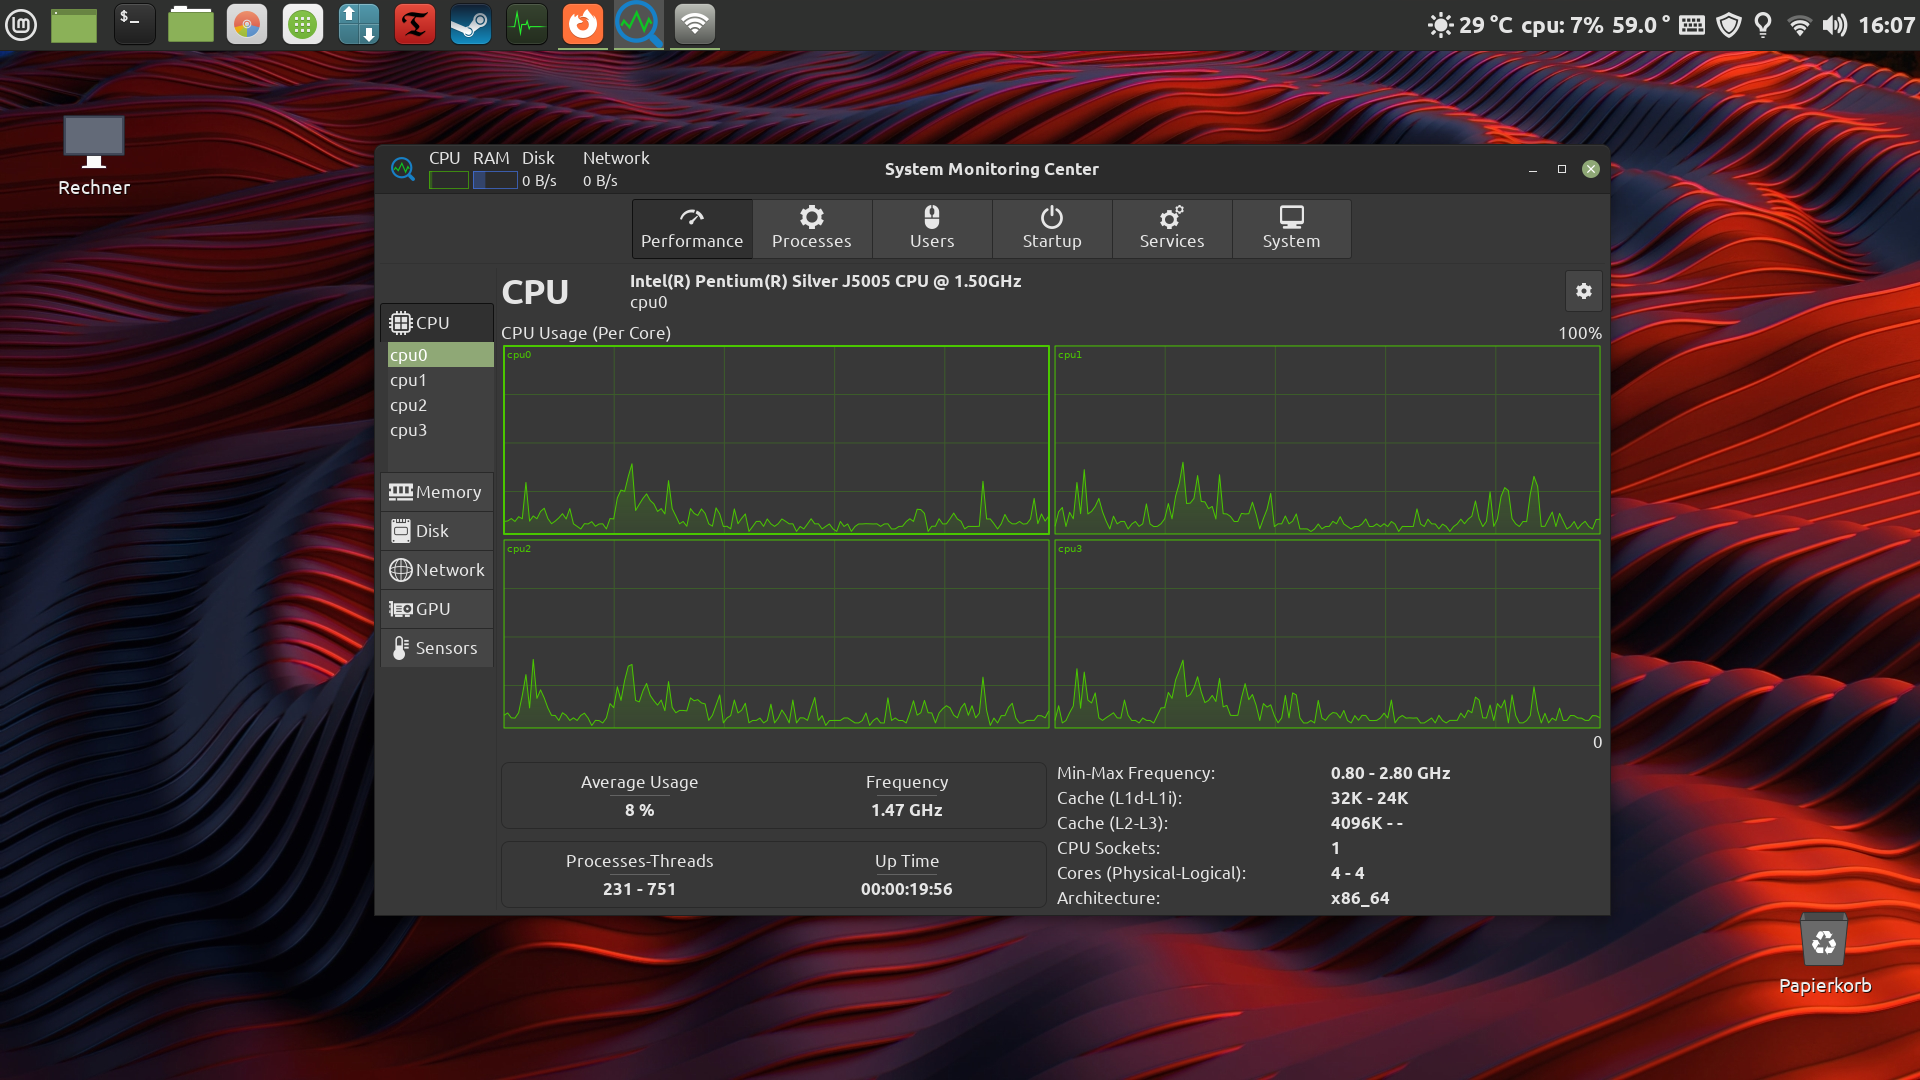Open the Users tab
This screenshot has width=1920, height=1080.
[x=932, y=229]
